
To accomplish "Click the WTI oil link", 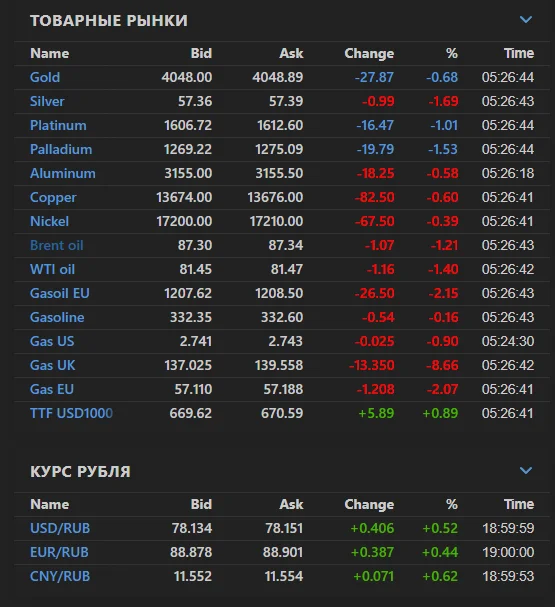I will point(52,269).
